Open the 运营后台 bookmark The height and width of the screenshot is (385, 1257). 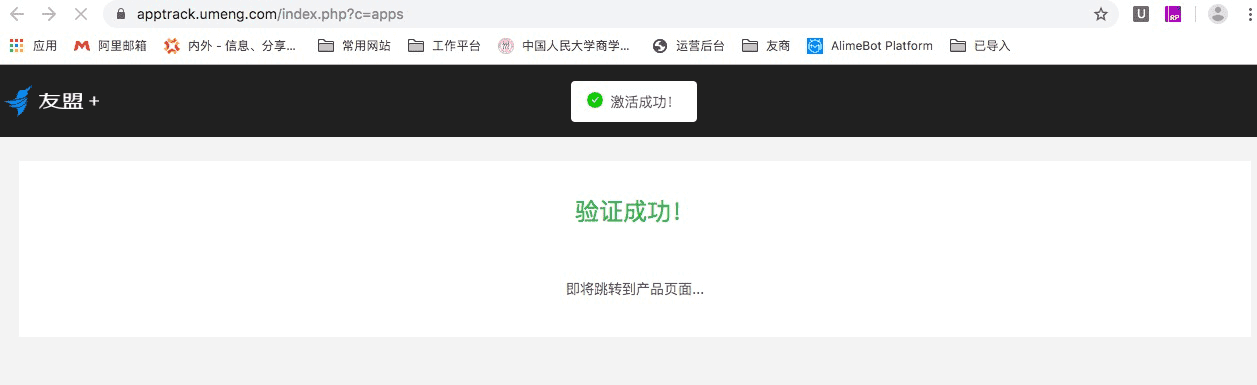coord(688,46)
